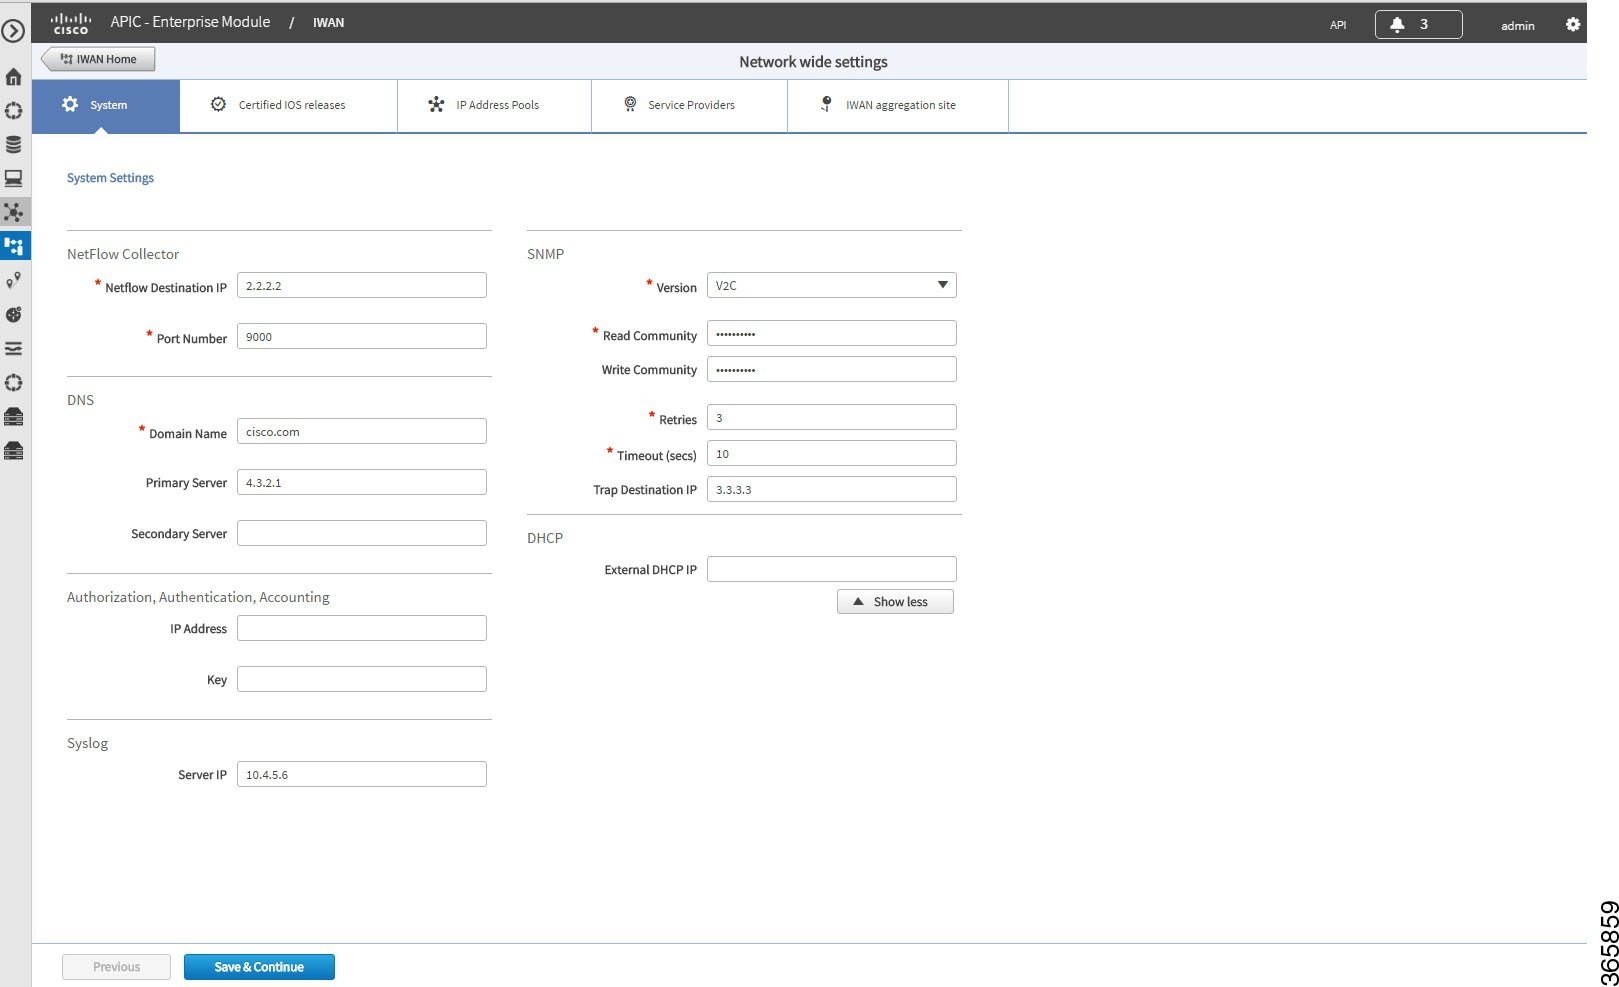Open the API link in the header
This screenshot has width=1619, height=987.
(x=1338, y=25)
